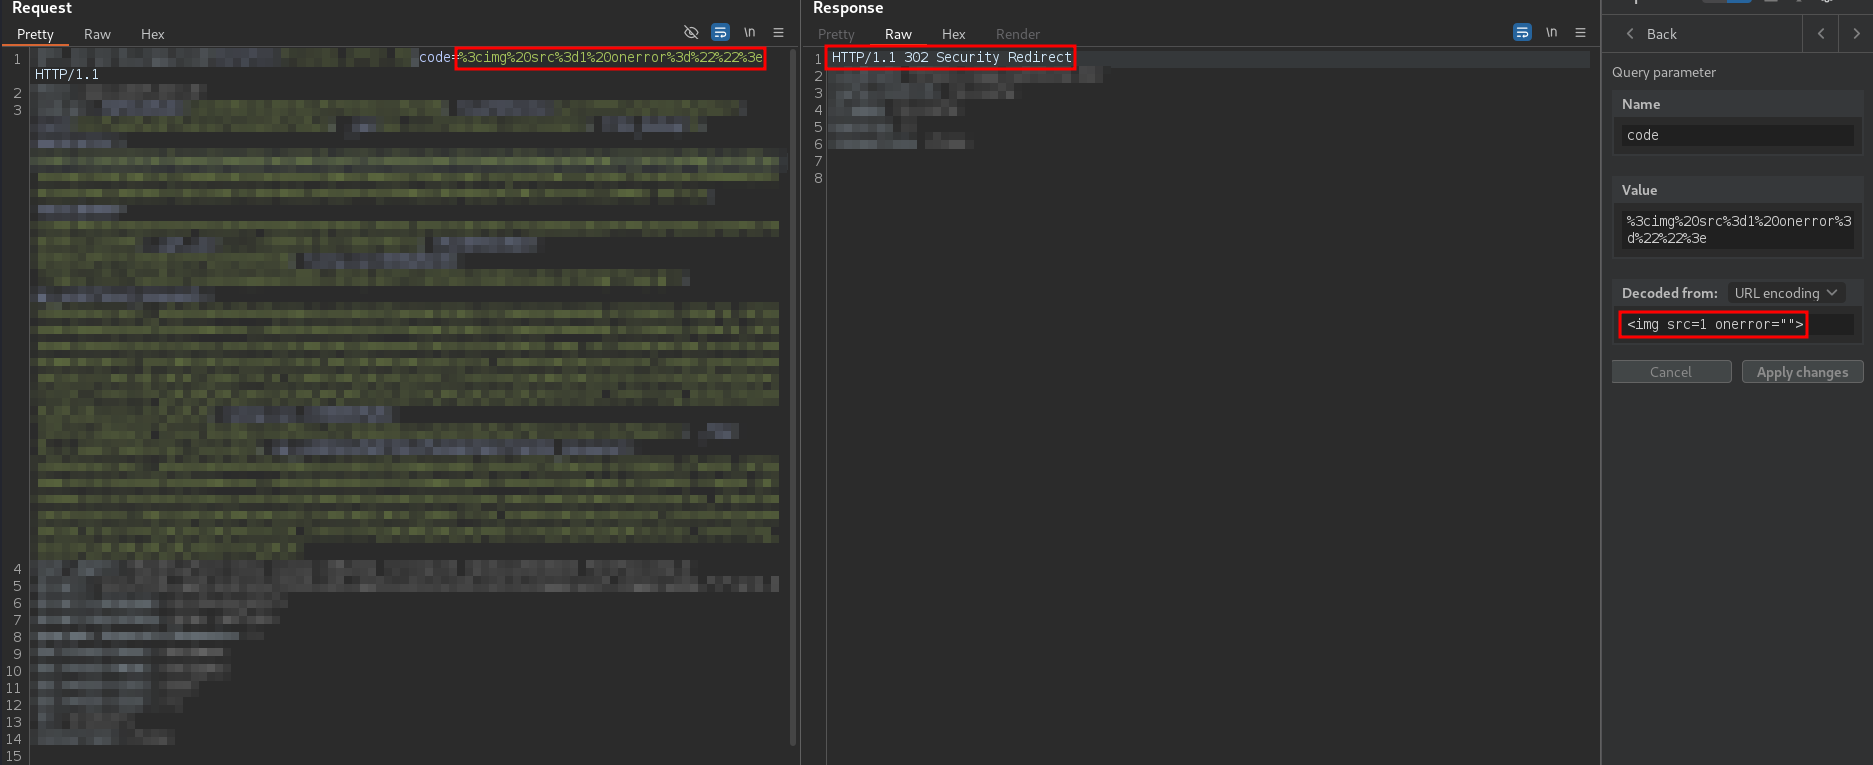Go to next inspector item with right chevron

tap(1856, 34)
